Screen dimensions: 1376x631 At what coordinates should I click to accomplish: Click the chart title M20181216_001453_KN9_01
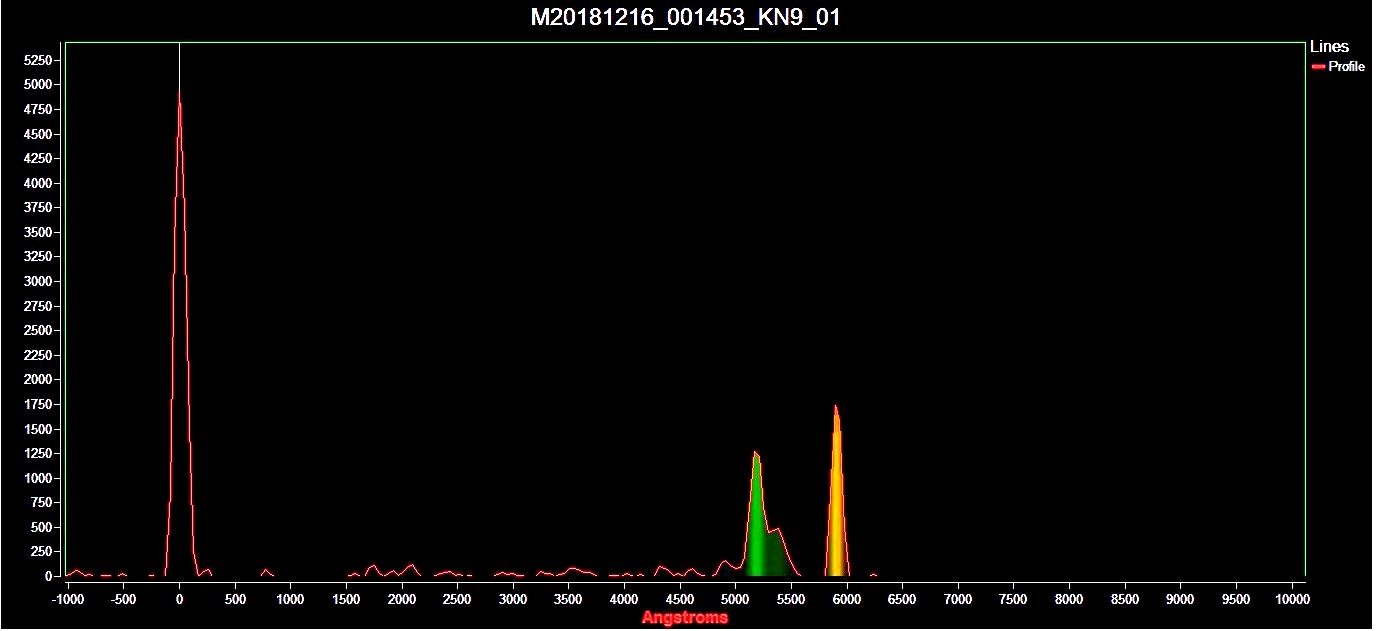tap(687, 18)
